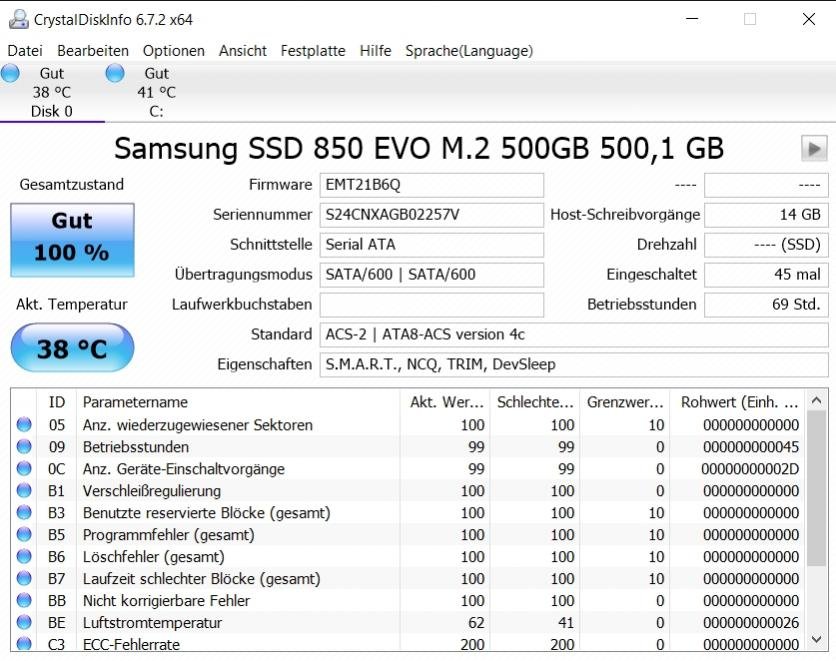Screen dimensions: 836x661
Task: Click status orb for Nicht korrigierbare Fehler row
Action: pos(24,600)
